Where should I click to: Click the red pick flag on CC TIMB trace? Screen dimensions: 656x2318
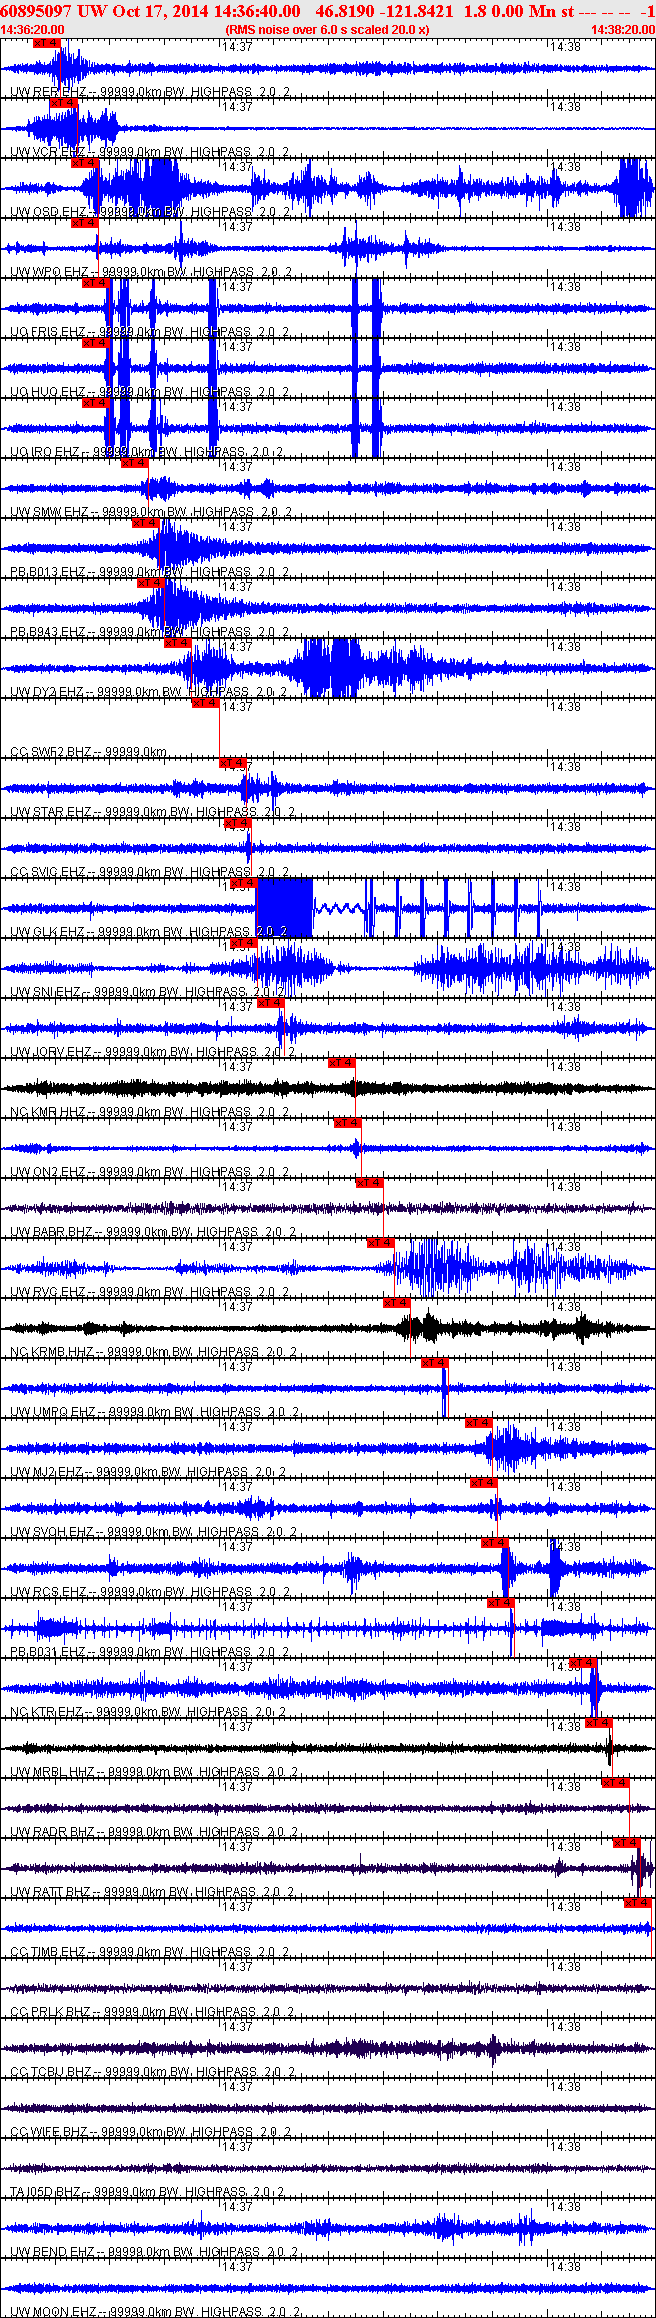pos(638,1903)
